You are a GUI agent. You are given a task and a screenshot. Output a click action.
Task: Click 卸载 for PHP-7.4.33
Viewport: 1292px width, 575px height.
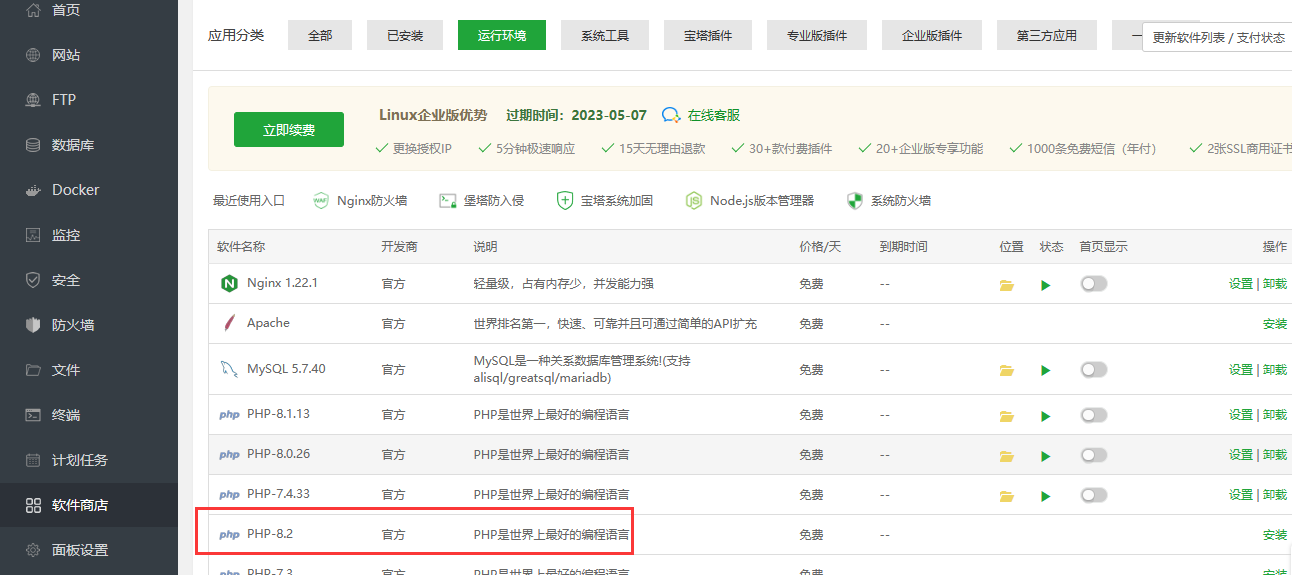click(1275, 494)
